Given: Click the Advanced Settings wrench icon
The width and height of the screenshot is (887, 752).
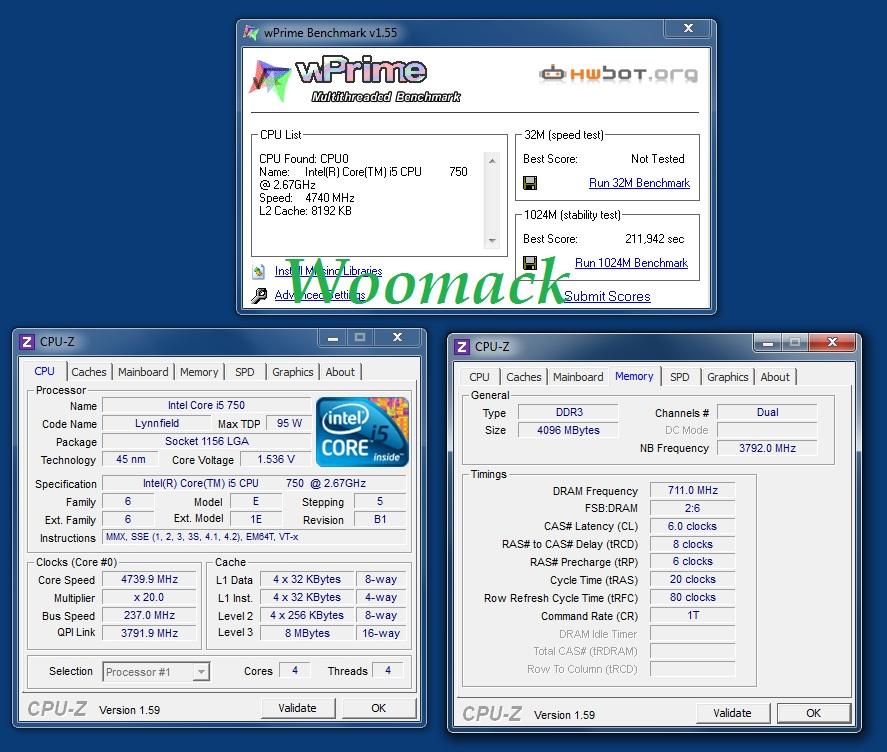Looking at the screenshot, I should tap(259, 295).
